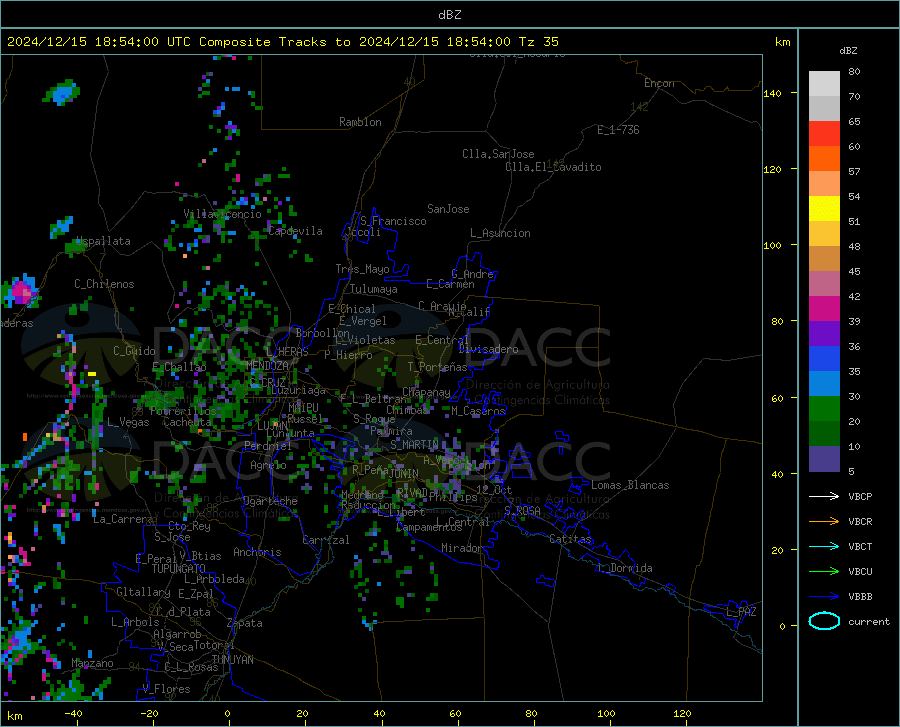Click the TUNUYAN label
Image resolution: width=900 pixels, height=727 pixels.
[232, 659]
